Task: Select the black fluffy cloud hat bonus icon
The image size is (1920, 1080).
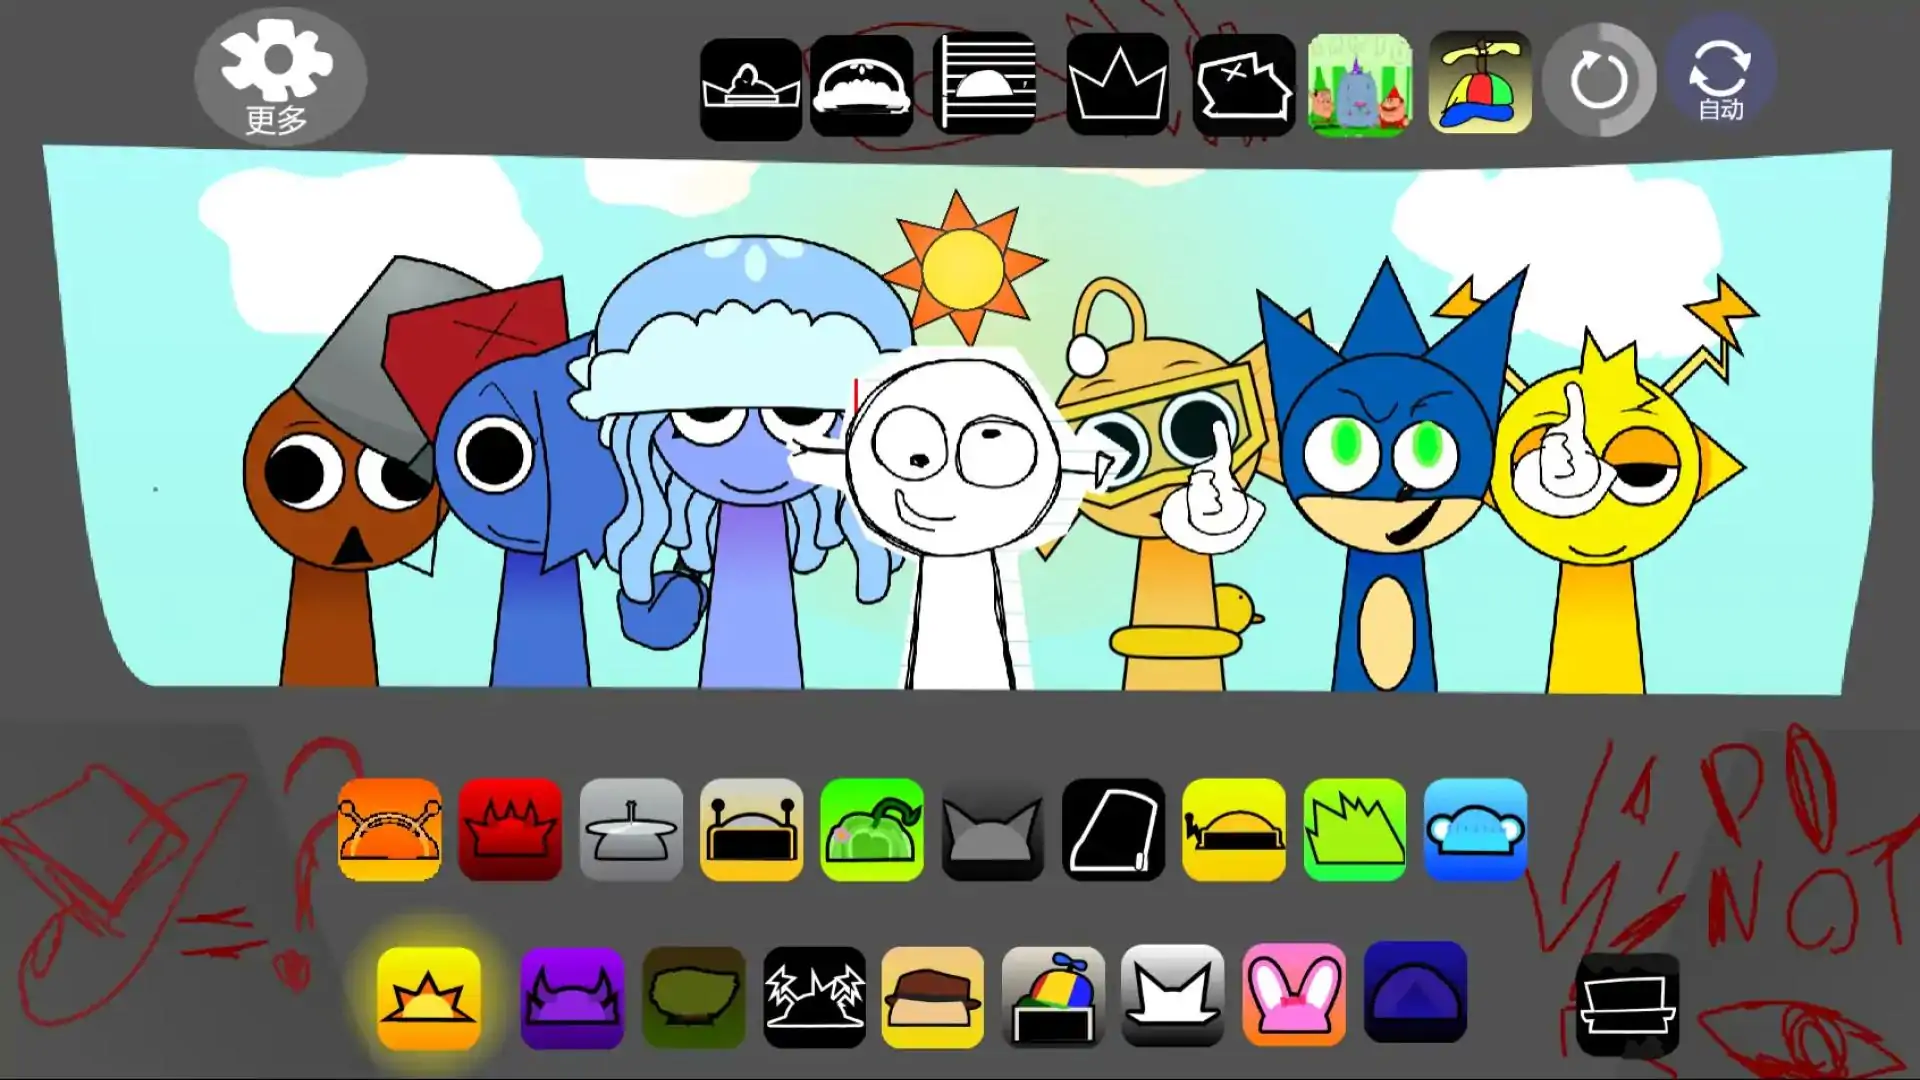Action: pyautogui.click(x=862, y=86)
